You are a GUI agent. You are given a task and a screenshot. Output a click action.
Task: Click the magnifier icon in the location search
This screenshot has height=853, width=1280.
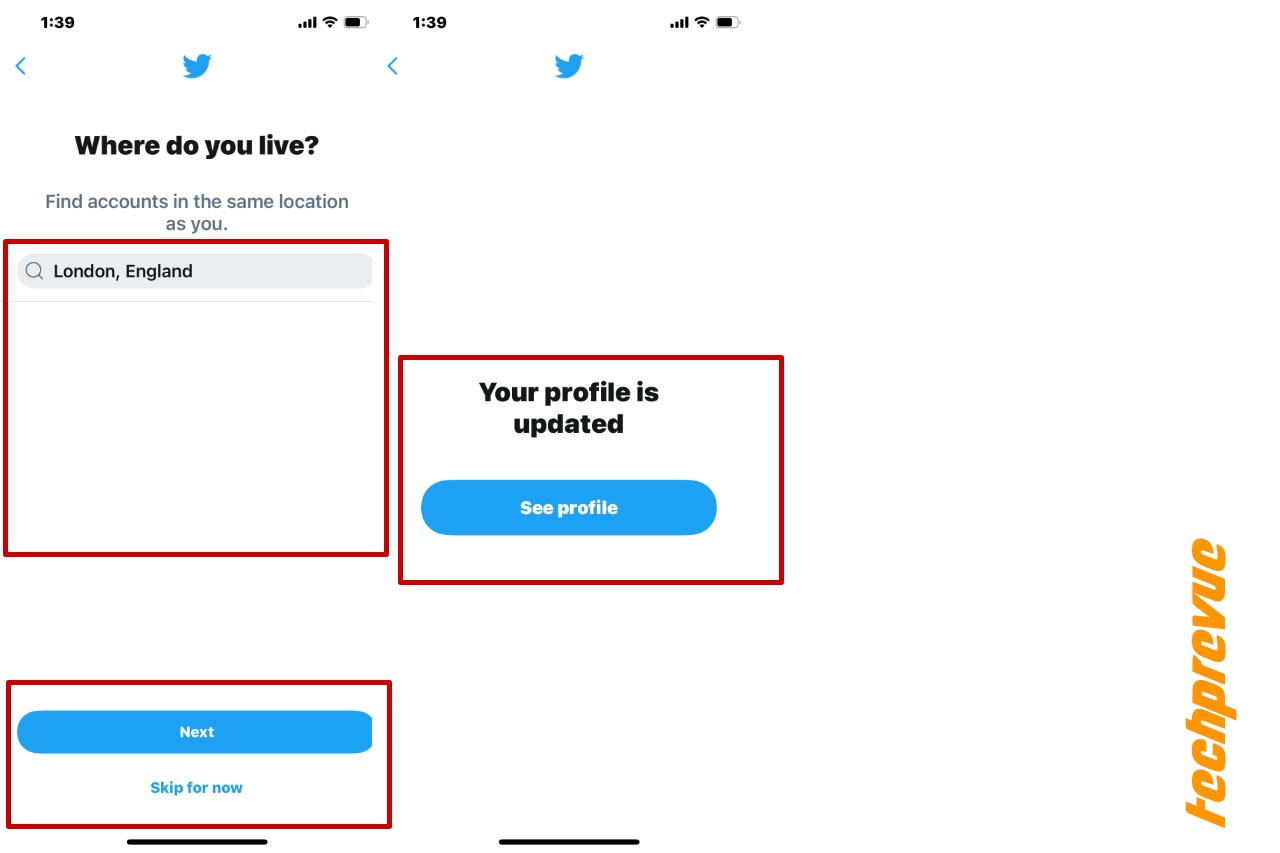point(35,271)
